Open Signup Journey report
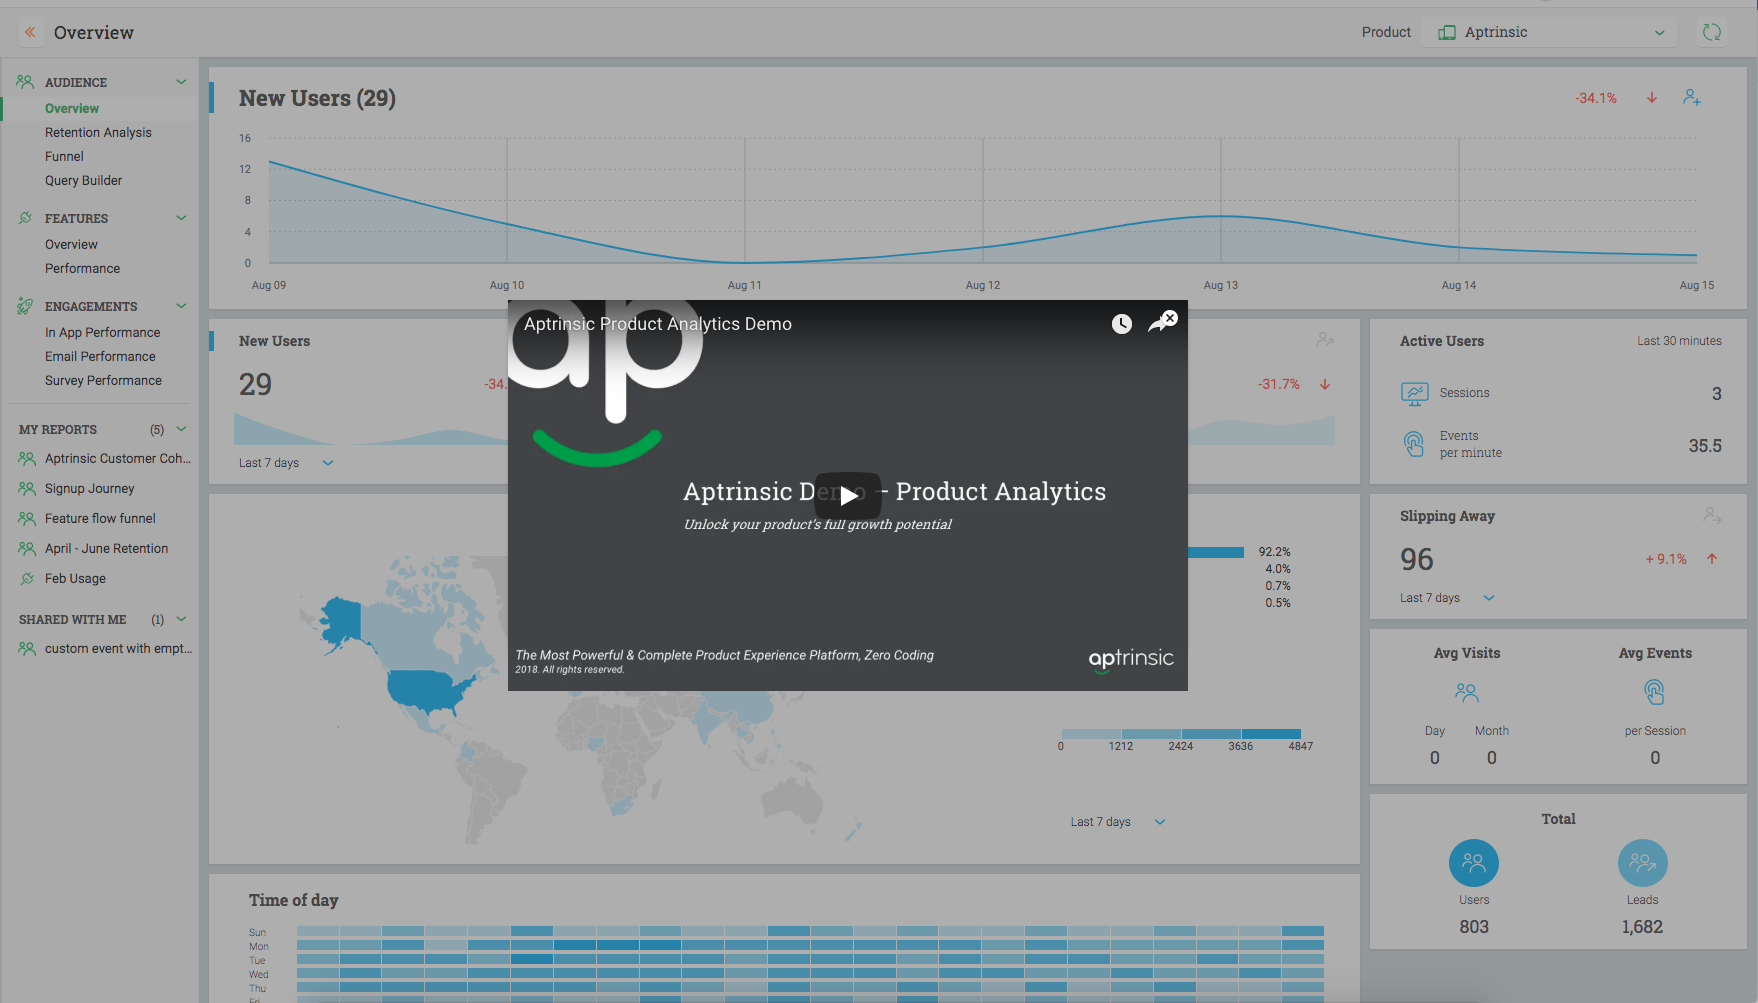1758x1003 pixels. pyautogui.click(x=89, y=488)
